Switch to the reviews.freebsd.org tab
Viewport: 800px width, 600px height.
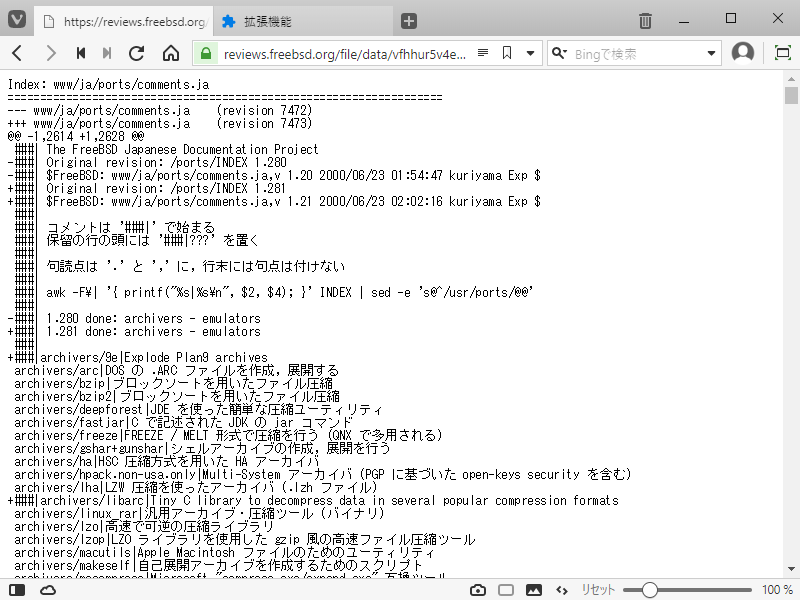[124, 21]
